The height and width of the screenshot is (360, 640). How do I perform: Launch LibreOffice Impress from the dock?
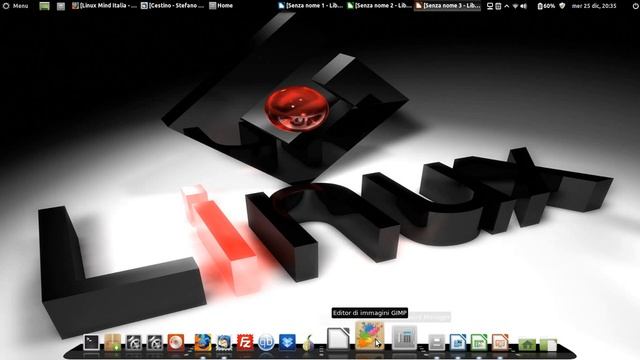500,342
